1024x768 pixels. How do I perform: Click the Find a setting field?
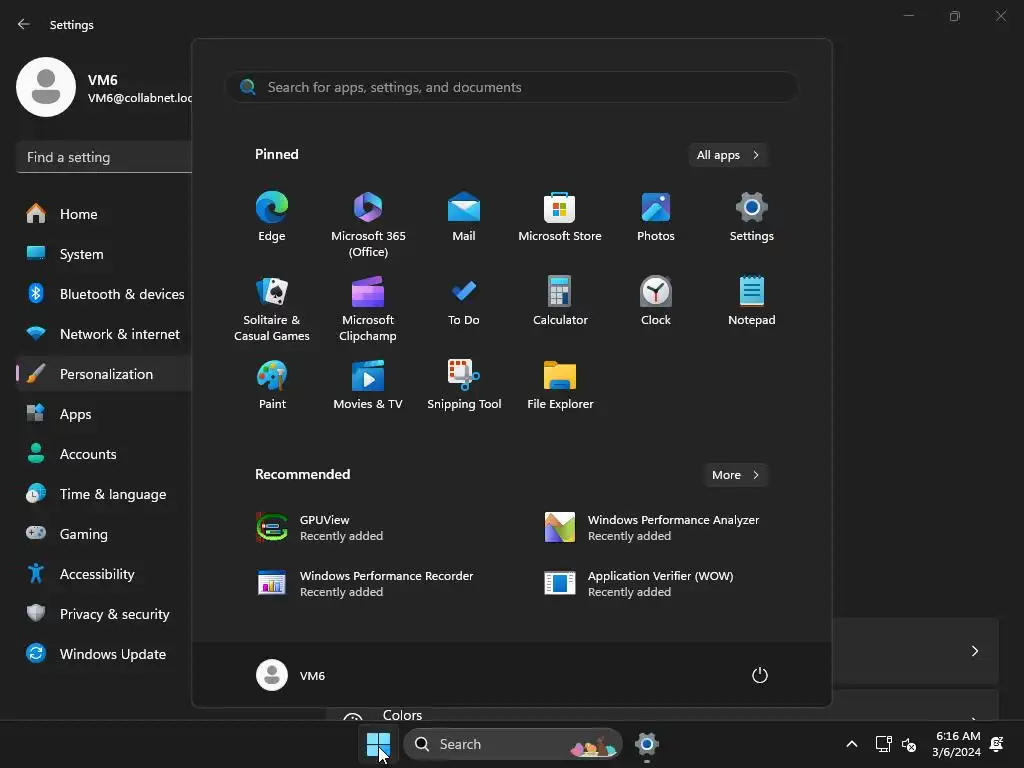click(x=104, y=157)
